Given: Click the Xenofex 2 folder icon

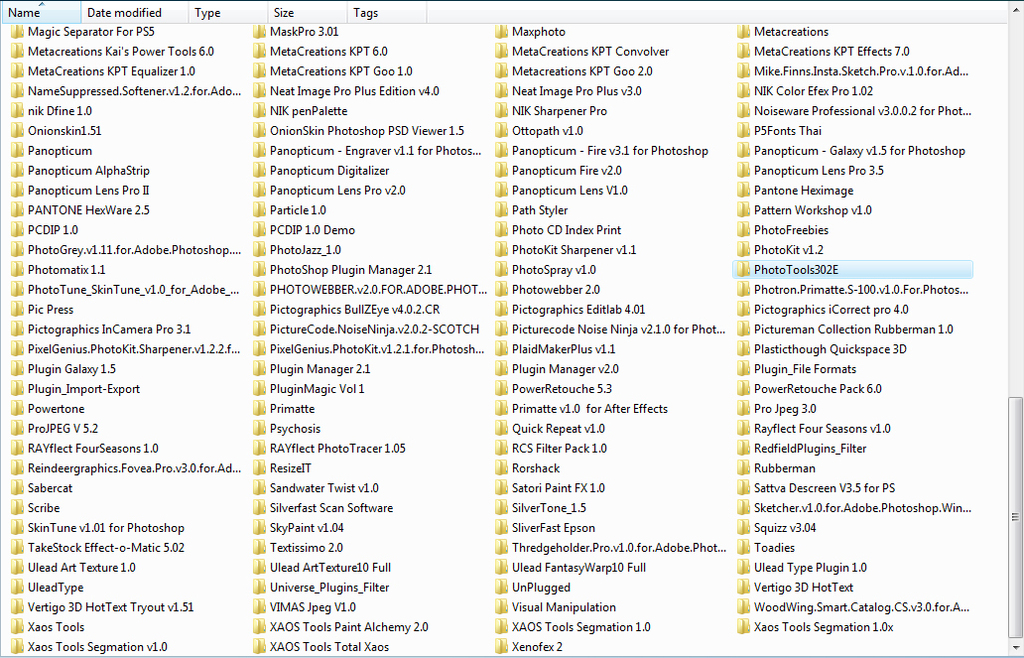Looking at the screenshot, I should 502,647.
